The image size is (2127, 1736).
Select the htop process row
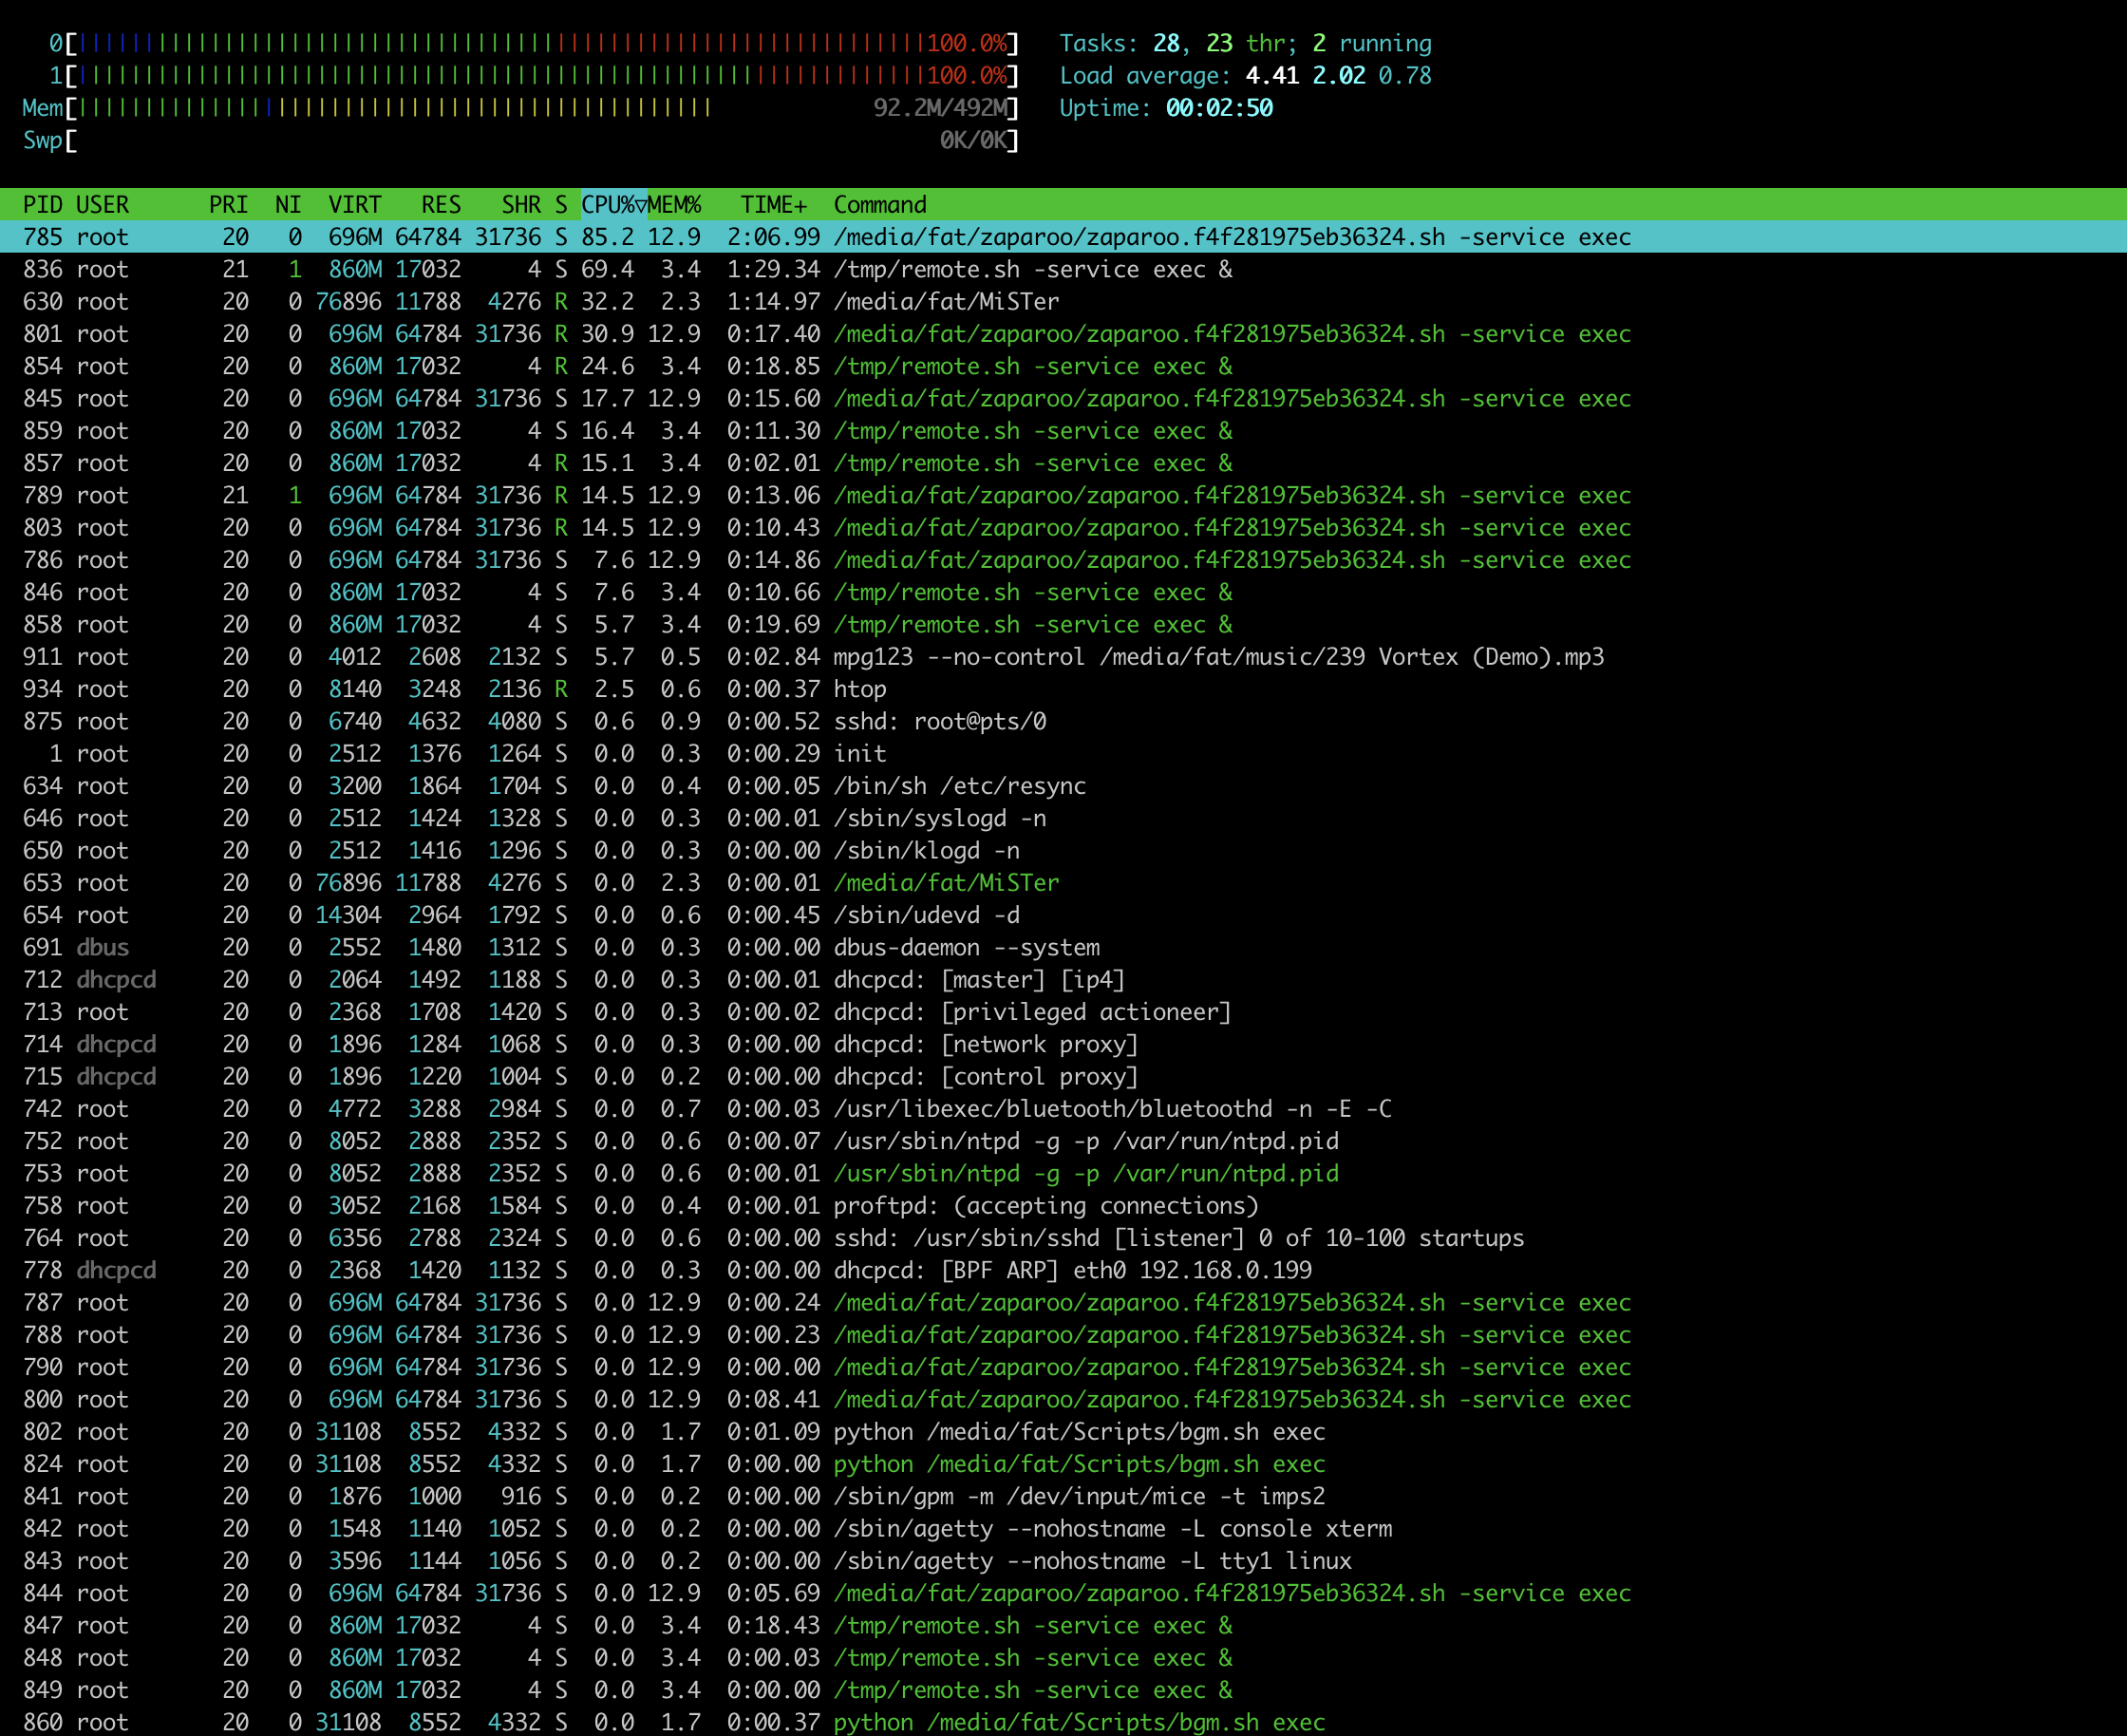pos(1063,689)
